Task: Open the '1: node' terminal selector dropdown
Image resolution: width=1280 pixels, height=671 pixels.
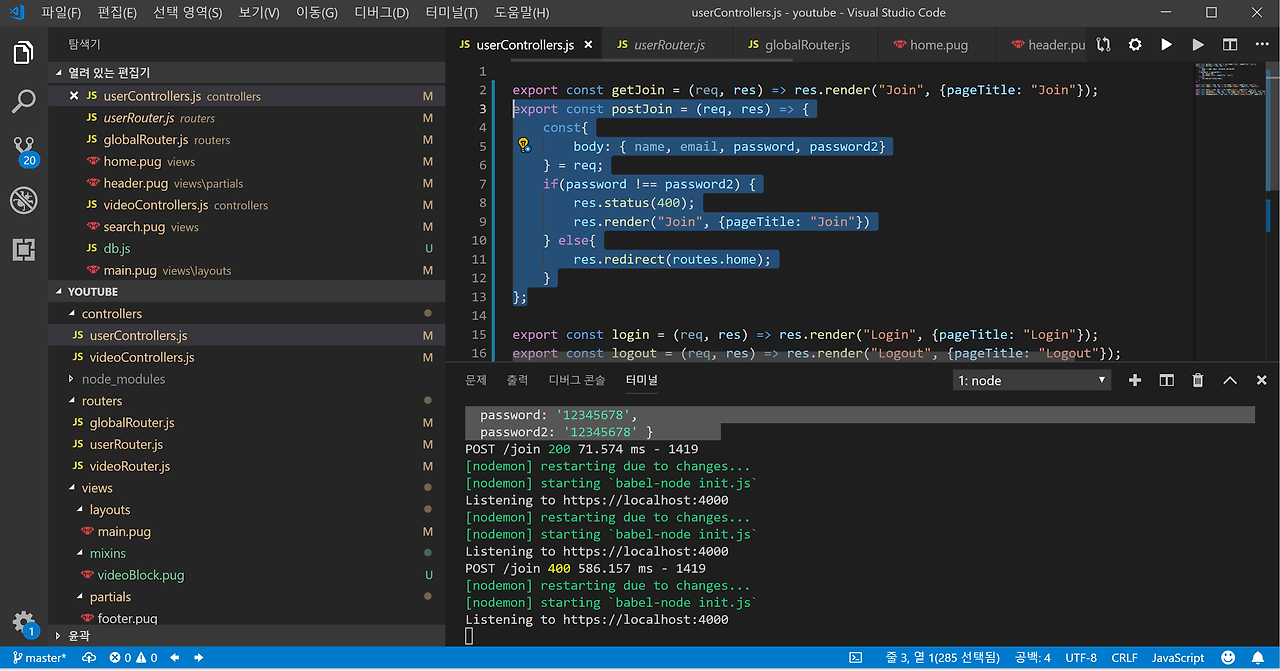Action: click(x=1031, y=380)
